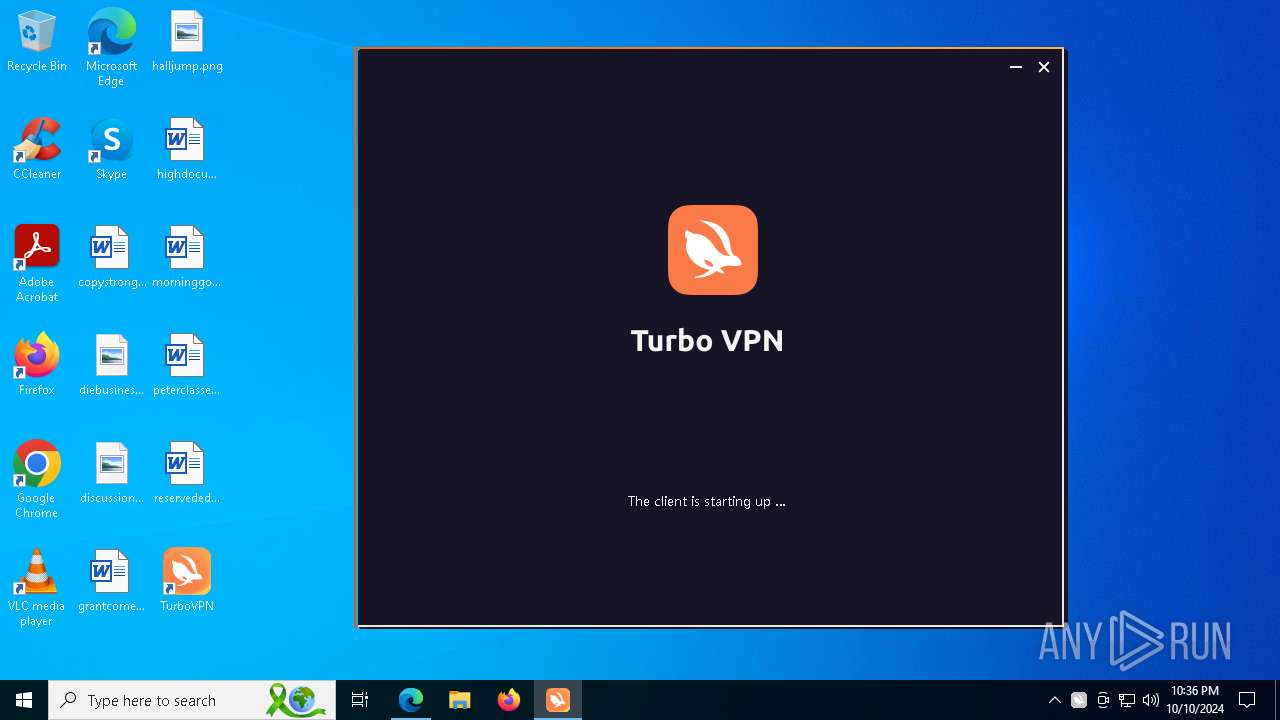
Task: Open the Windows Start menu
Action: pyautogui.click(x=24, y=700)
